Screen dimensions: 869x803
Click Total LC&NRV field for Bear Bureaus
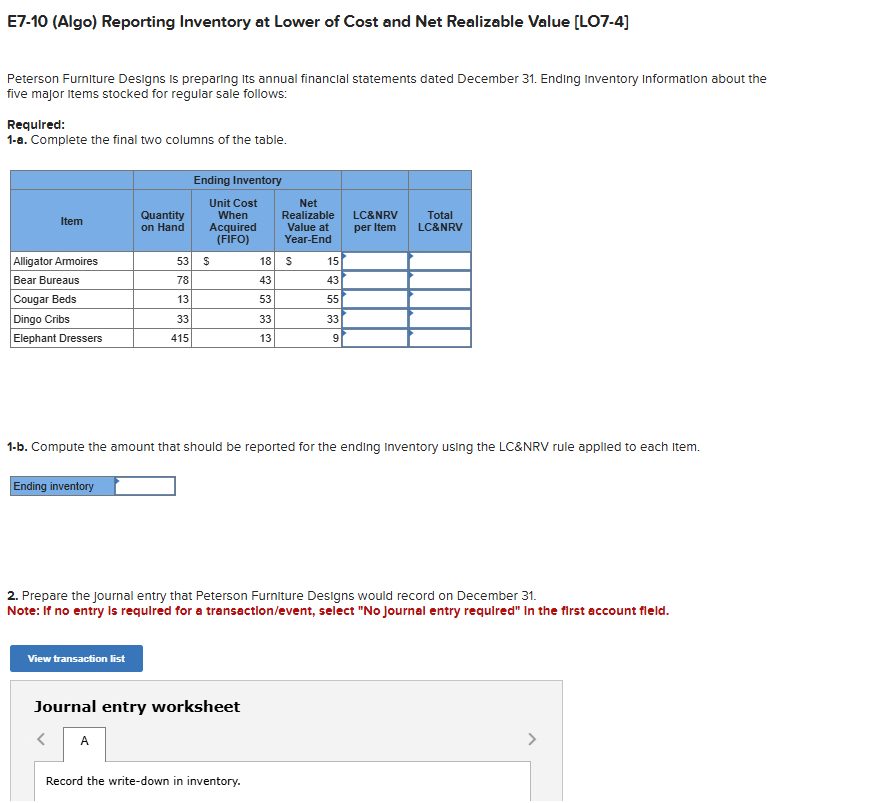[x=440, y=280]
